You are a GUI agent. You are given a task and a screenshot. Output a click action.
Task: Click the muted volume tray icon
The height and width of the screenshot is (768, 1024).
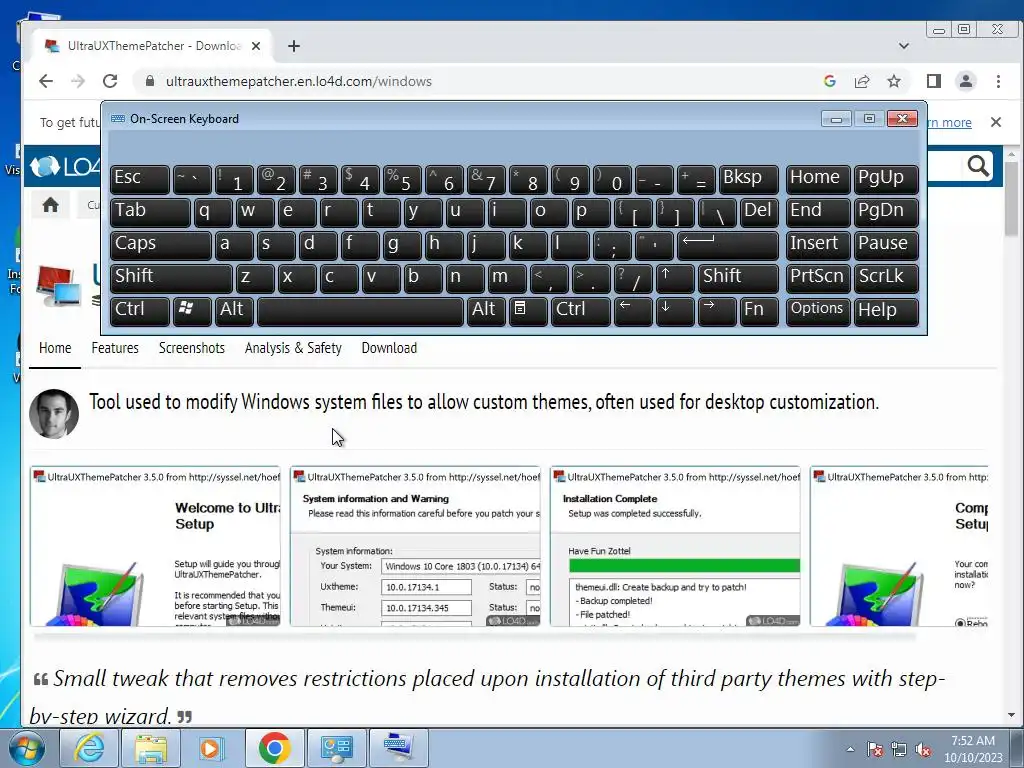pyautogui.click(x=923, y=750)
